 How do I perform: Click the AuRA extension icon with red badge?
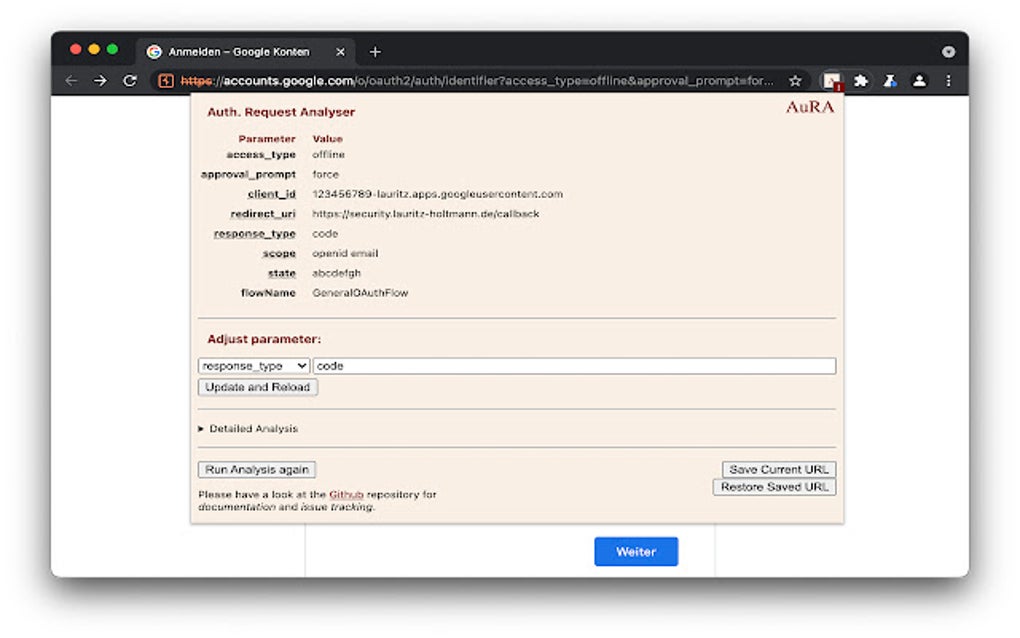pos(831,80)
